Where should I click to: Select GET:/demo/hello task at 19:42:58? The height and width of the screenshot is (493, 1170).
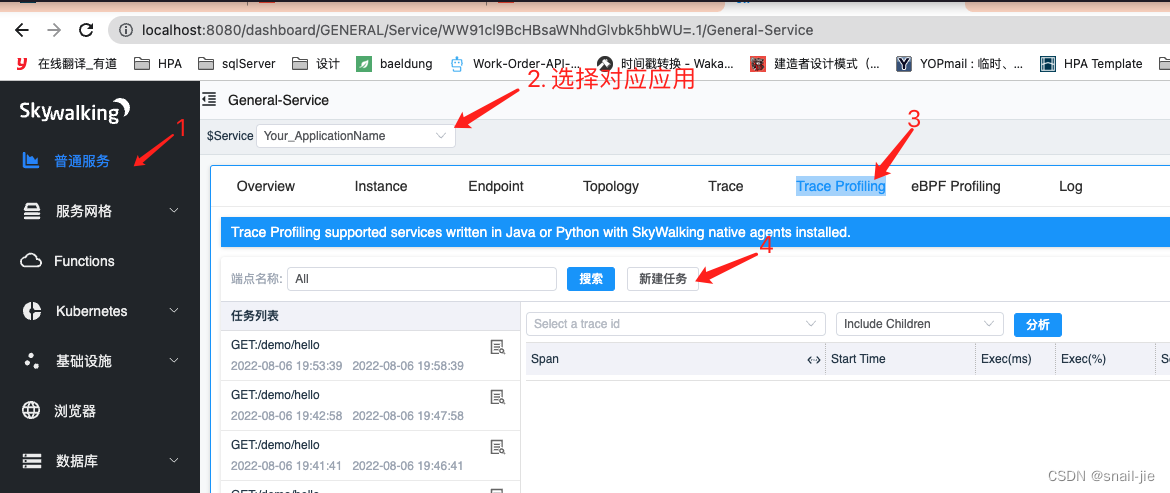coord(370,406)
